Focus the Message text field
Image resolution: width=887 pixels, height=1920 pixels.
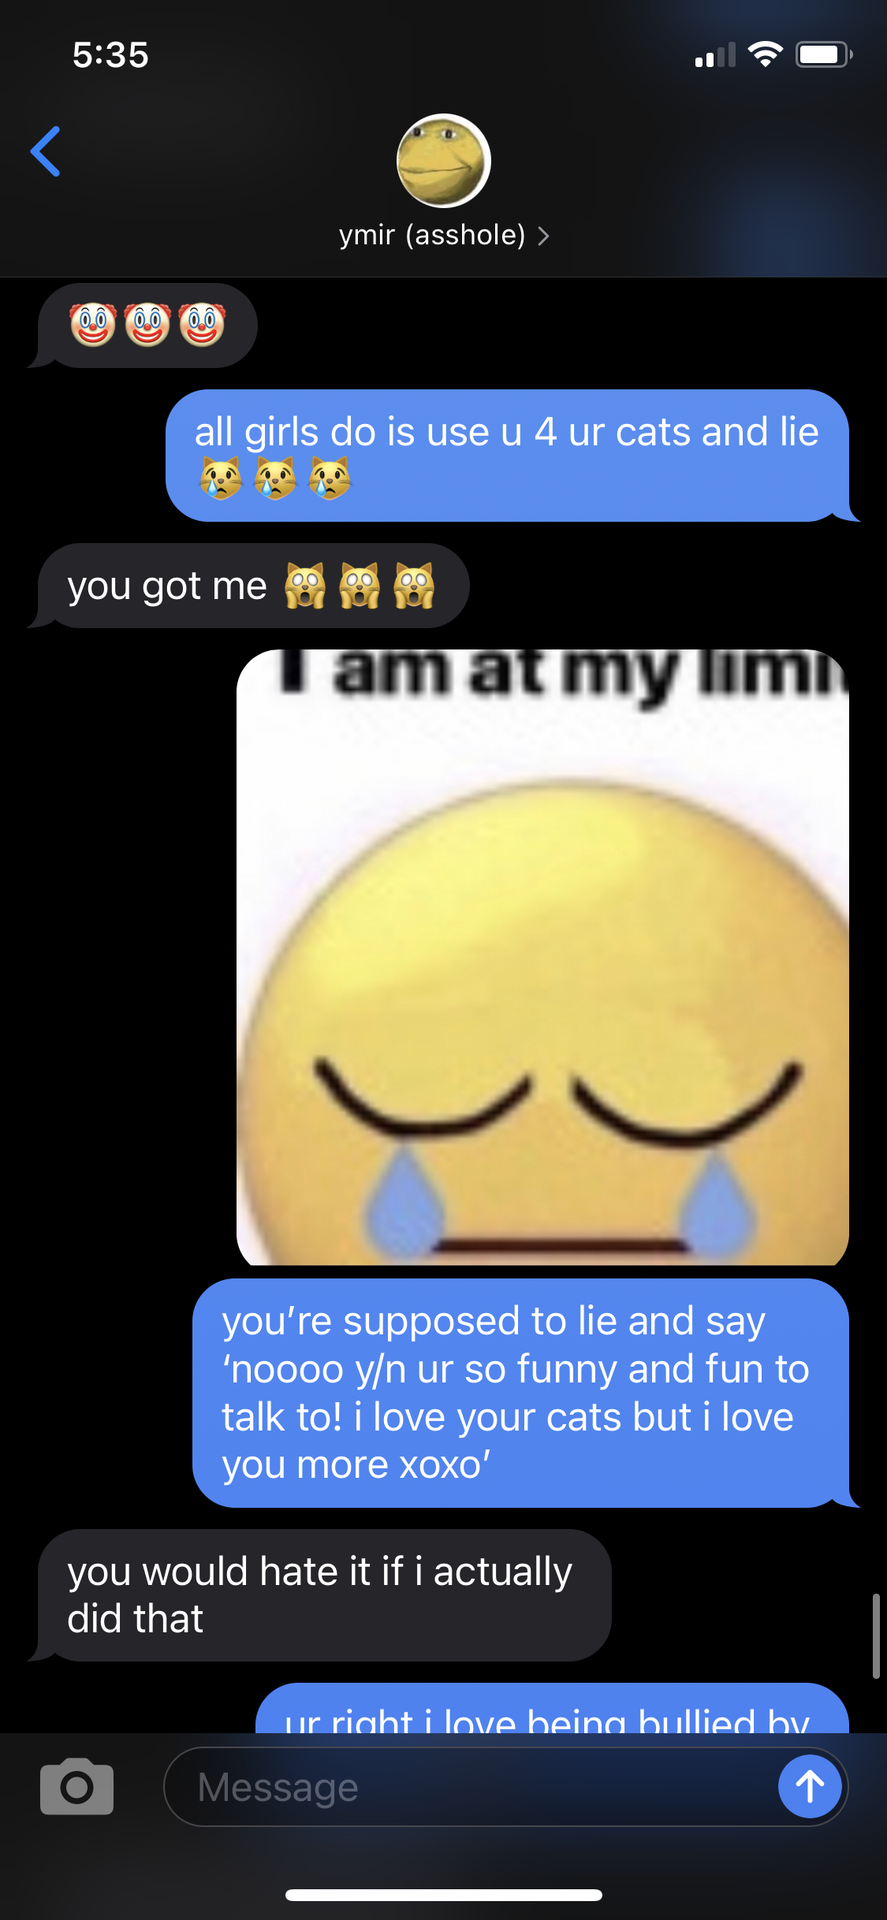470,1786
